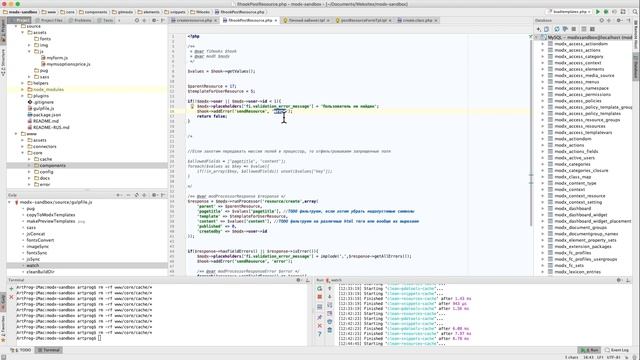Click the Database panel refresh icon
This screenshot has width=640, height=360.
click(557, 29)
